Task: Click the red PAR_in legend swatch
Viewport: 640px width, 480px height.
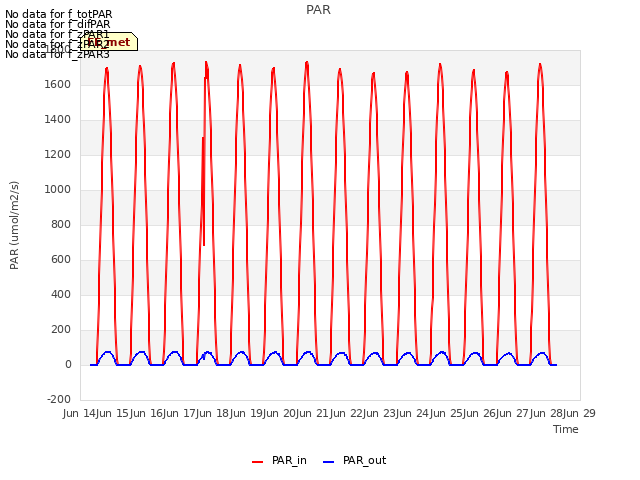Action: [x=258, y=462]
